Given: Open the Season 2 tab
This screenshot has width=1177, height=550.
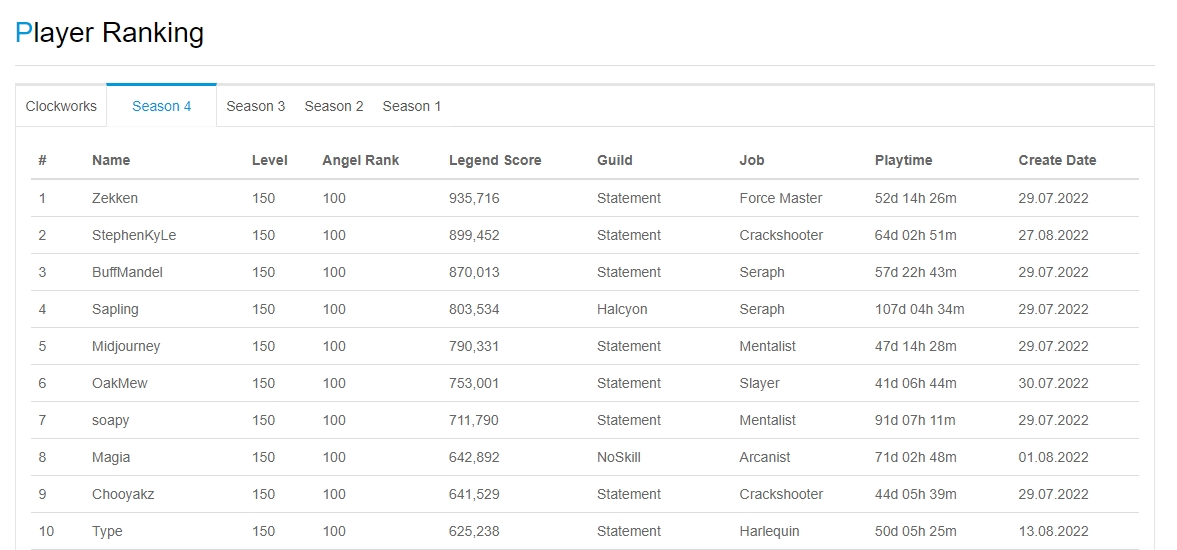Looking at the screenshot, I should tap(334, 106).
